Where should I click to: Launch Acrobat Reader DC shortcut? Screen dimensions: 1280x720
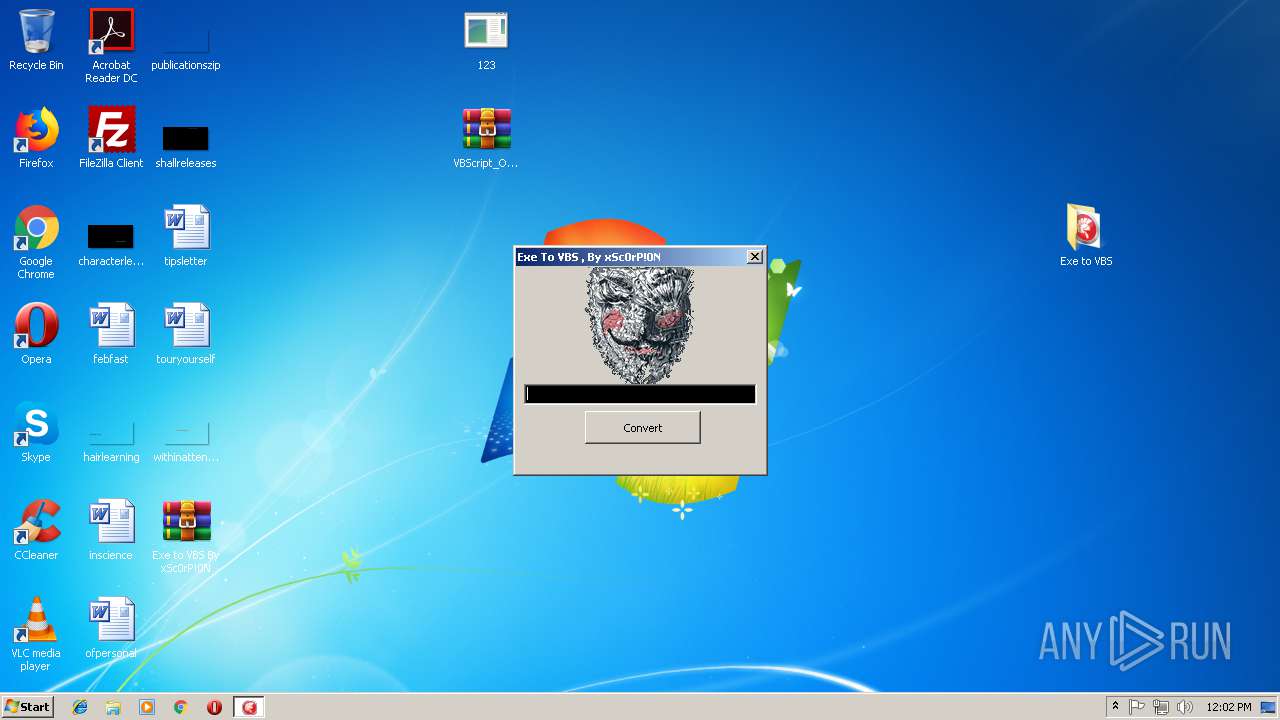click(x=111, y=45)
